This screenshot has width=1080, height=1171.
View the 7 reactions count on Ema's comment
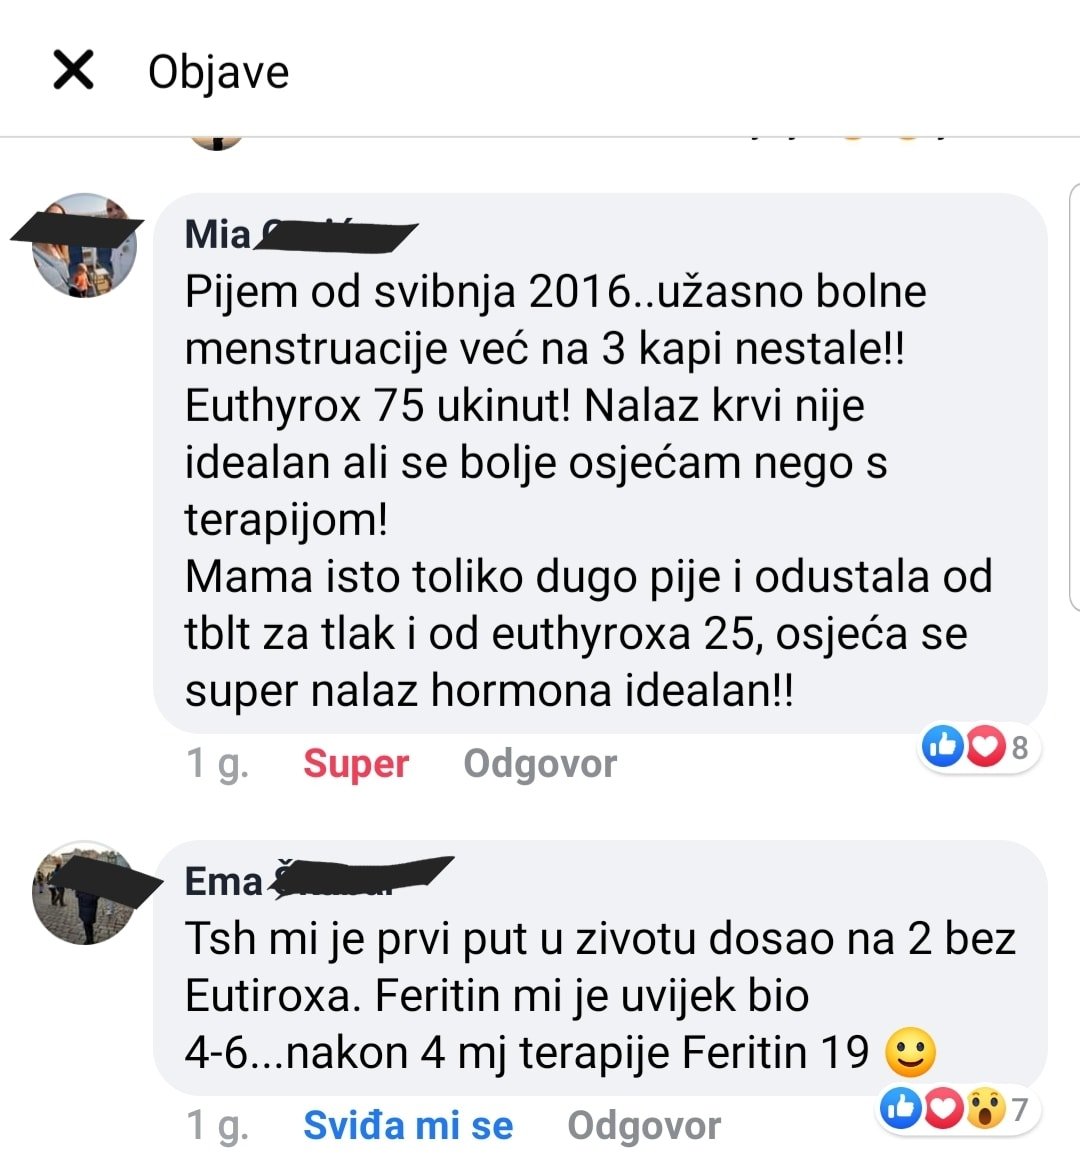1020,1109
